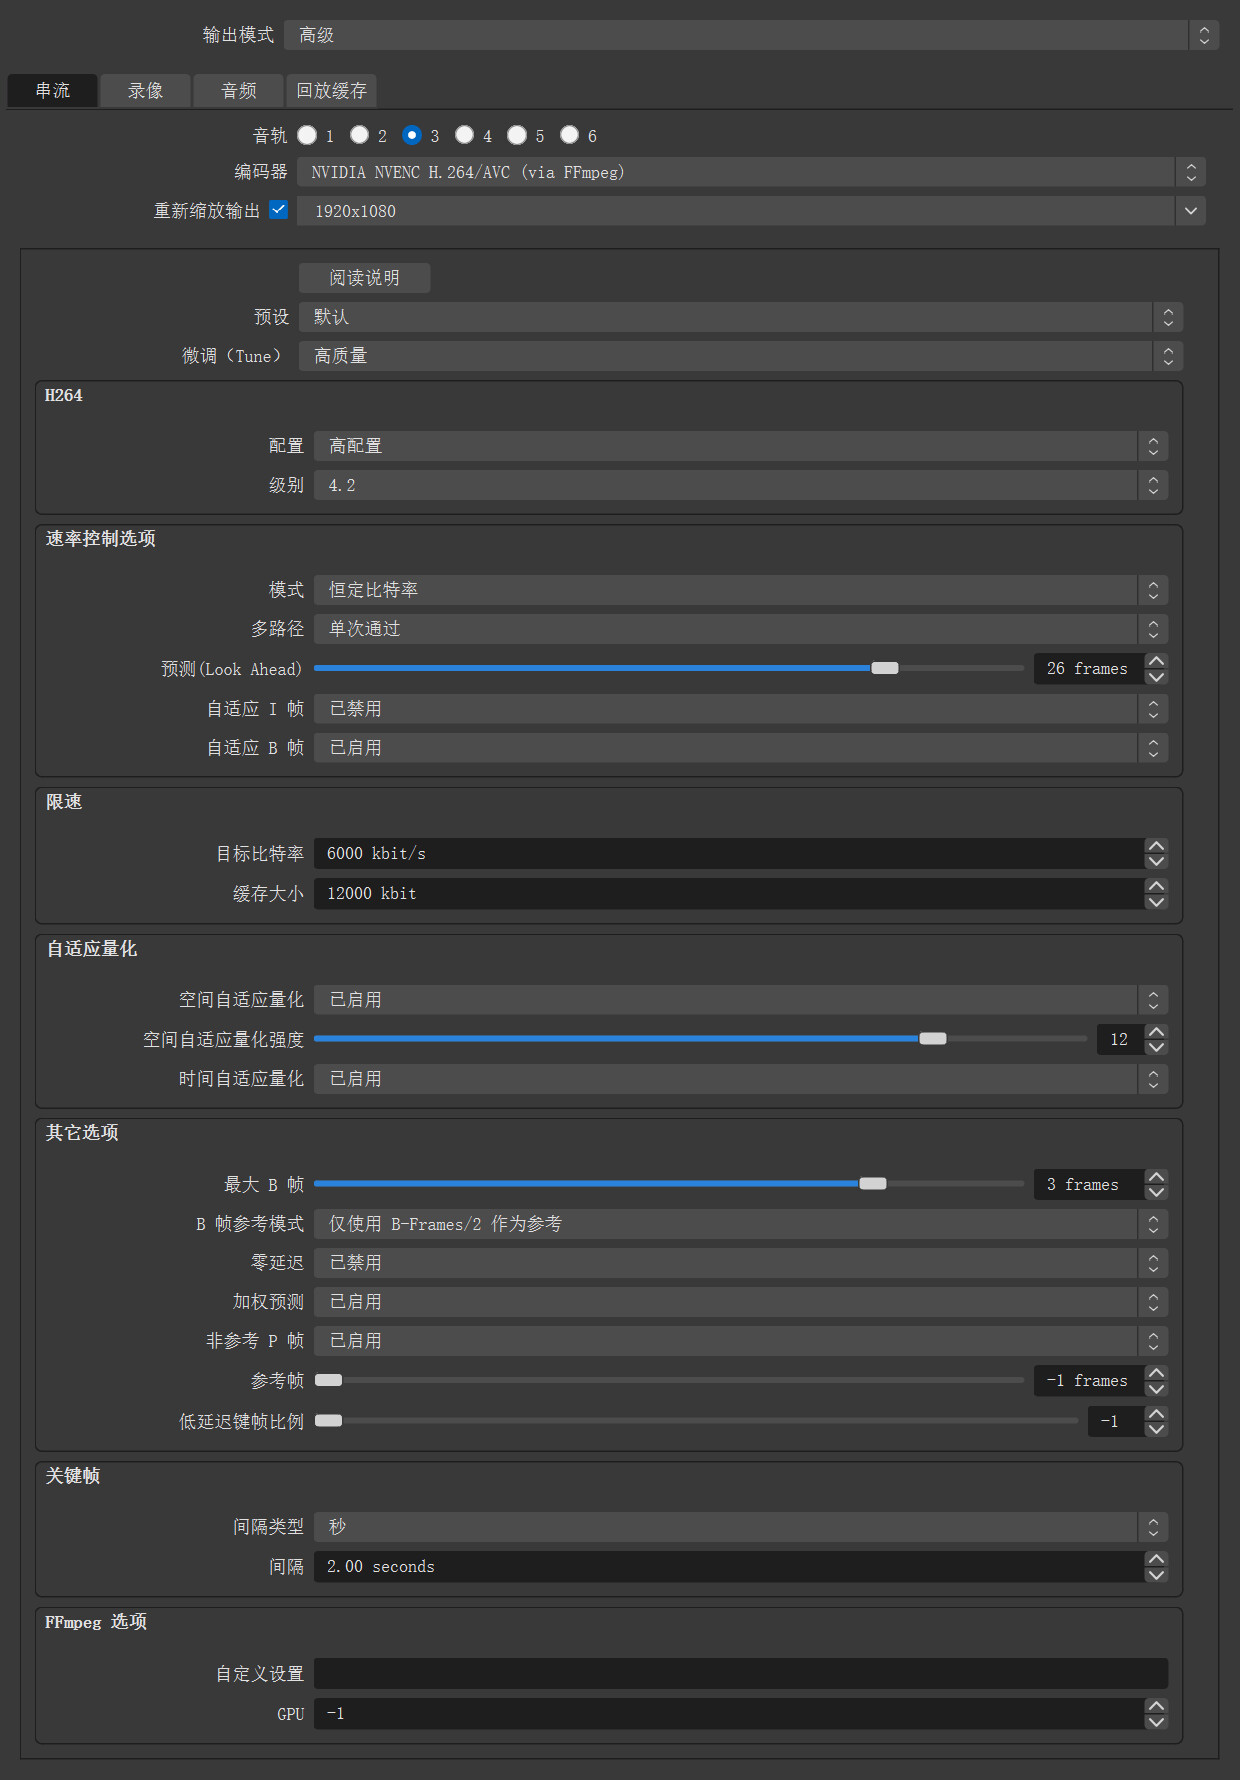1240x1780 pixels.
Task: Click the 阅读说明 button
Action: pyautogui.click(x=364, y=278)
